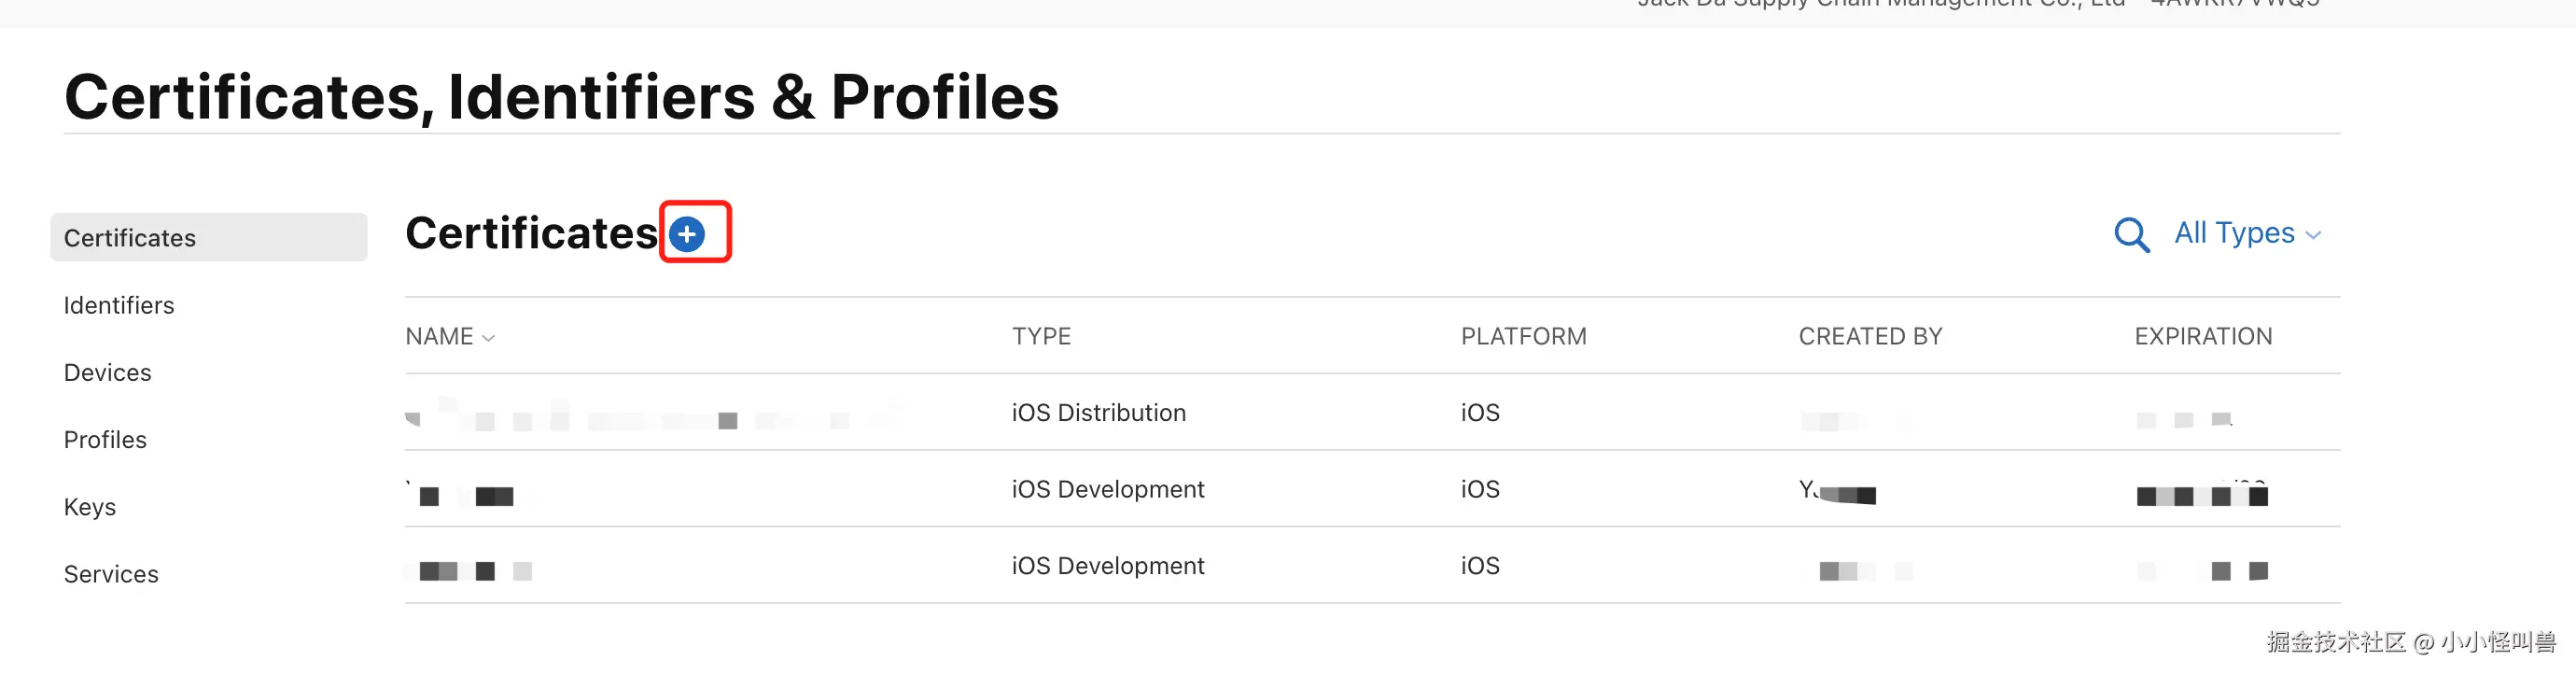Click the CREATED BY column header
Viewport: 2576px width, 674px height.
coord(1870,336)
